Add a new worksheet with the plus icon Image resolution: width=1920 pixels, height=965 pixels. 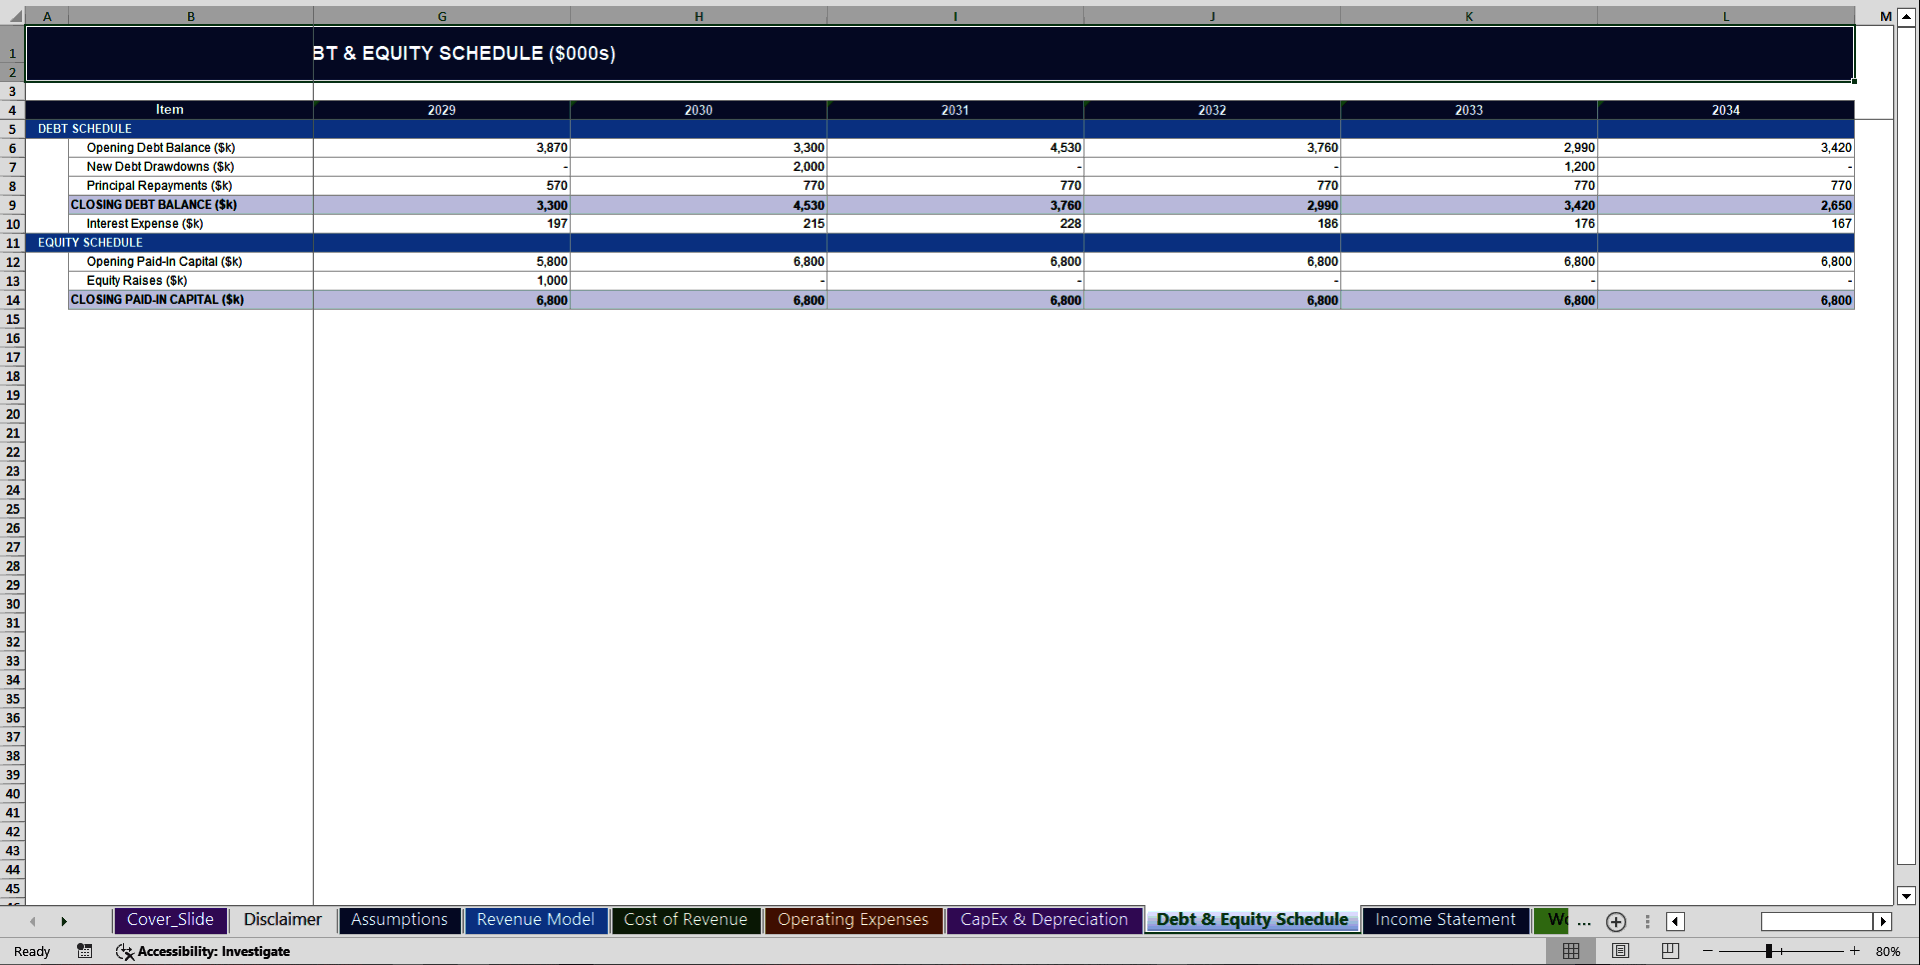click(1615, 922)
